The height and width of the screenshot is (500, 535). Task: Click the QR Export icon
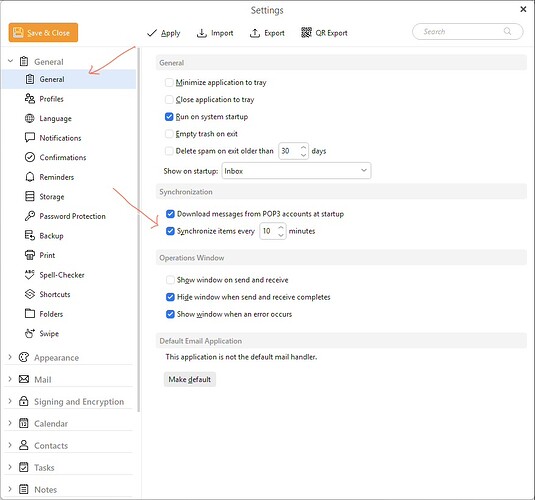(306, 33)
